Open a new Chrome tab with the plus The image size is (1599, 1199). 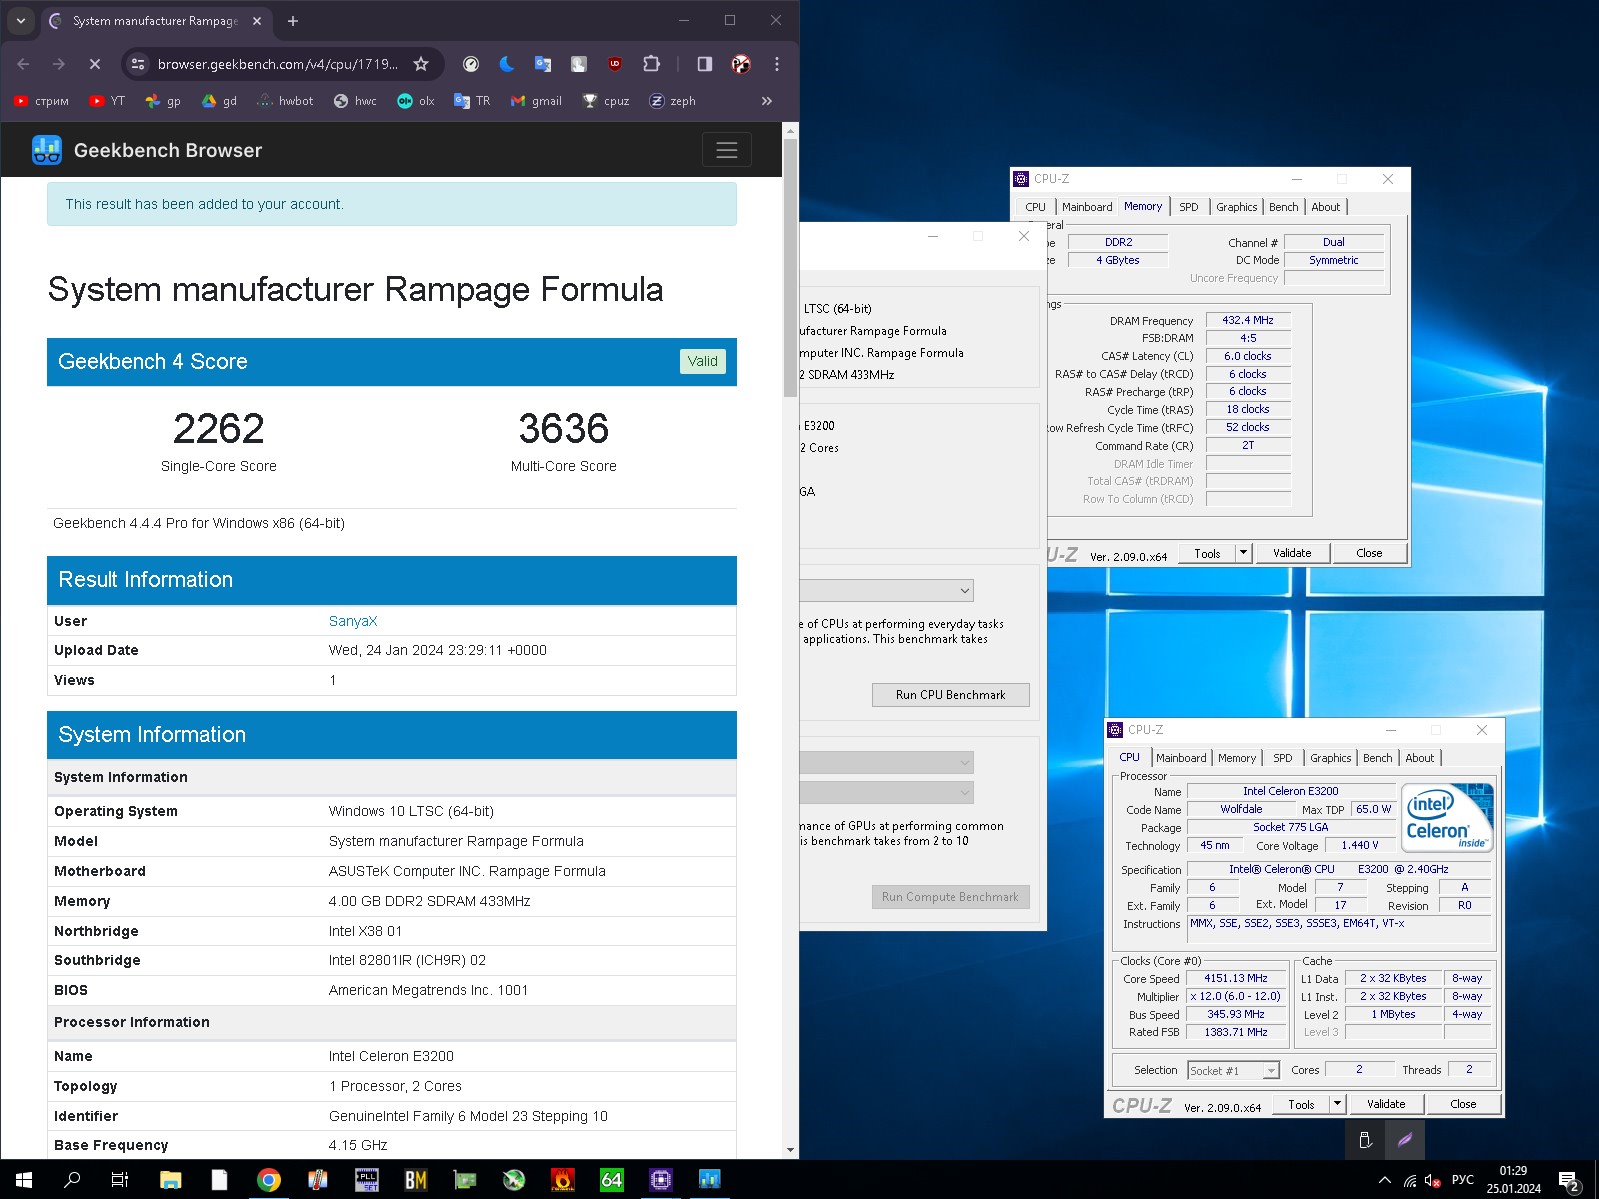pyautogui.click(x=293, y=20)
